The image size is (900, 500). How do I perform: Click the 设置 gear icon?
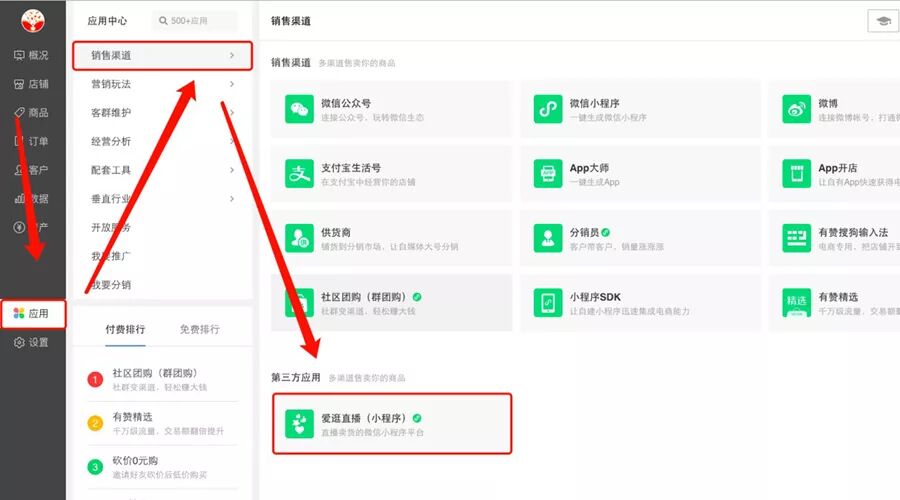click(19, 342)
